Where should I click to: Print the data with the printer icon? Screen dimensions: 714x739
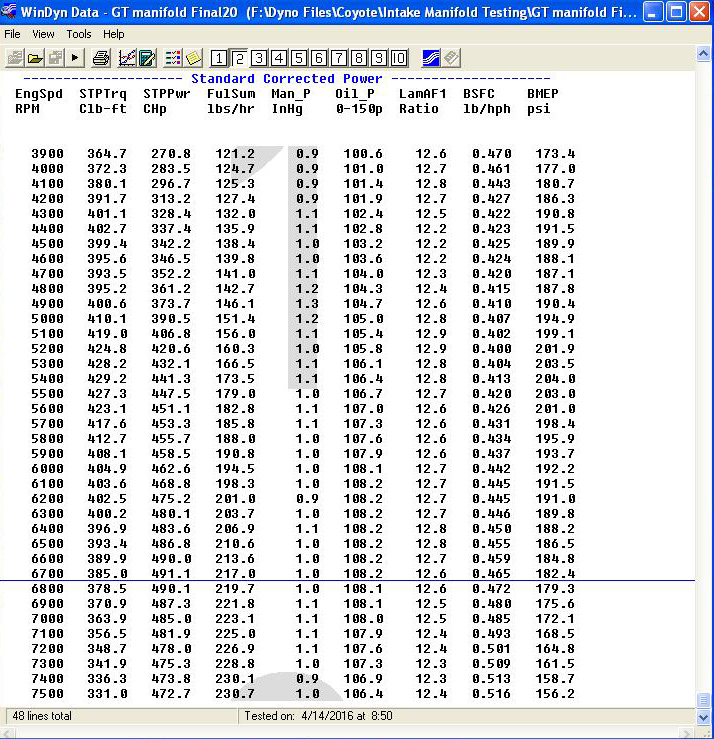100,58
